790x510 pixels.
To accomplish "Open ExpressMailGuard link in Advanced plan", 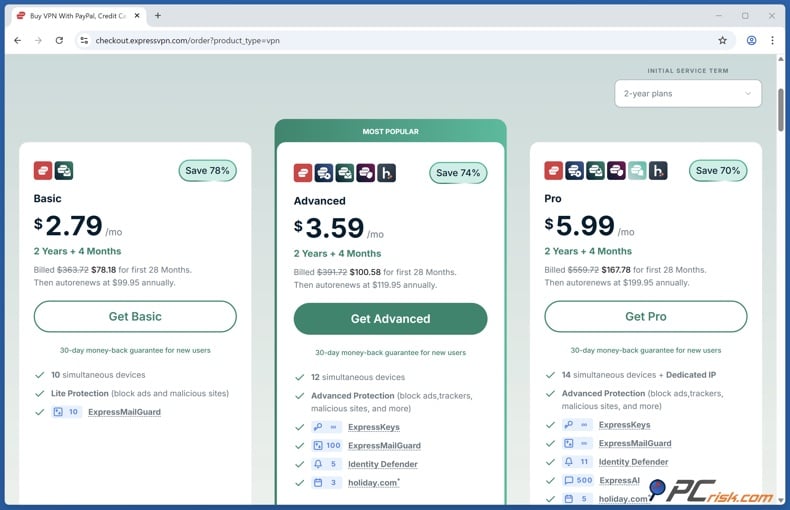I will click(x=384, y=445).
